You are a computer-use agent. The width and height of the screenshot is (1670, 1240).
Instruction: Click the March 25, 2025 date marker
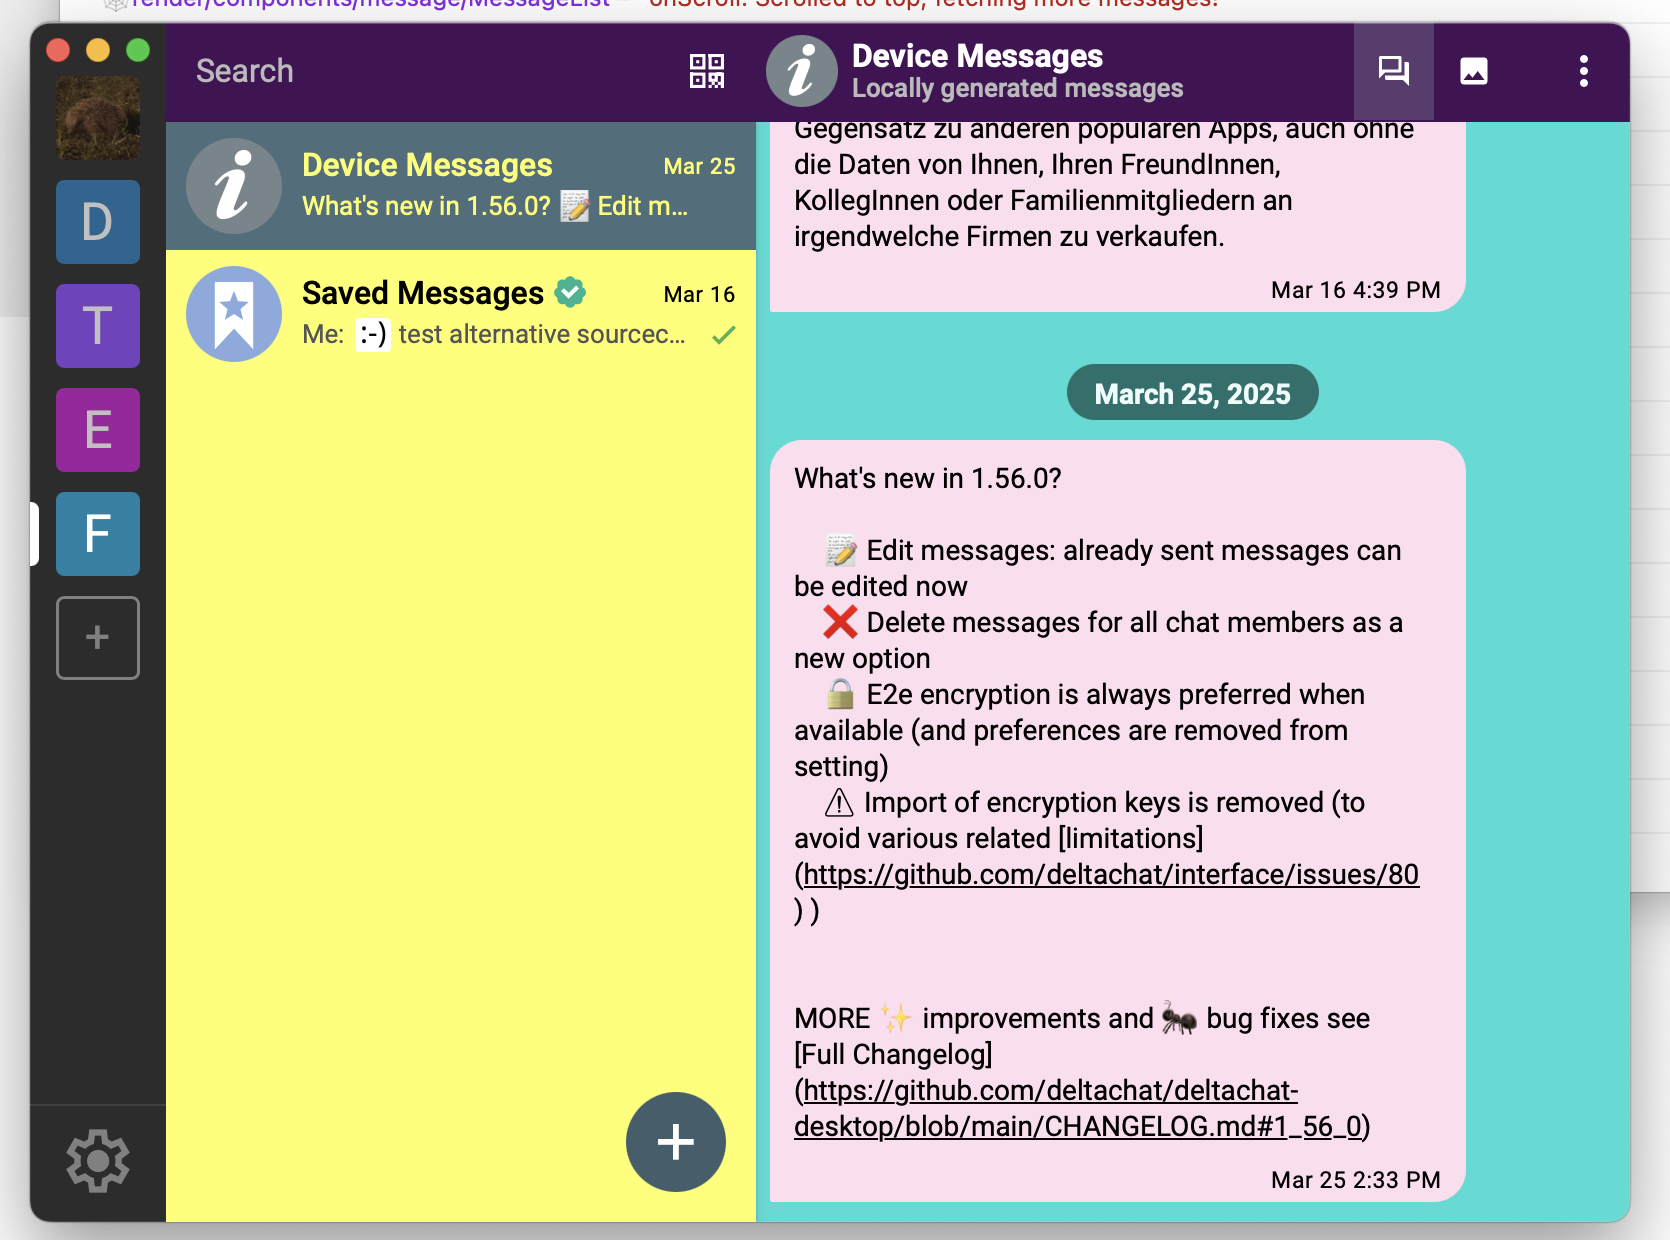(x=1192, y=393)
